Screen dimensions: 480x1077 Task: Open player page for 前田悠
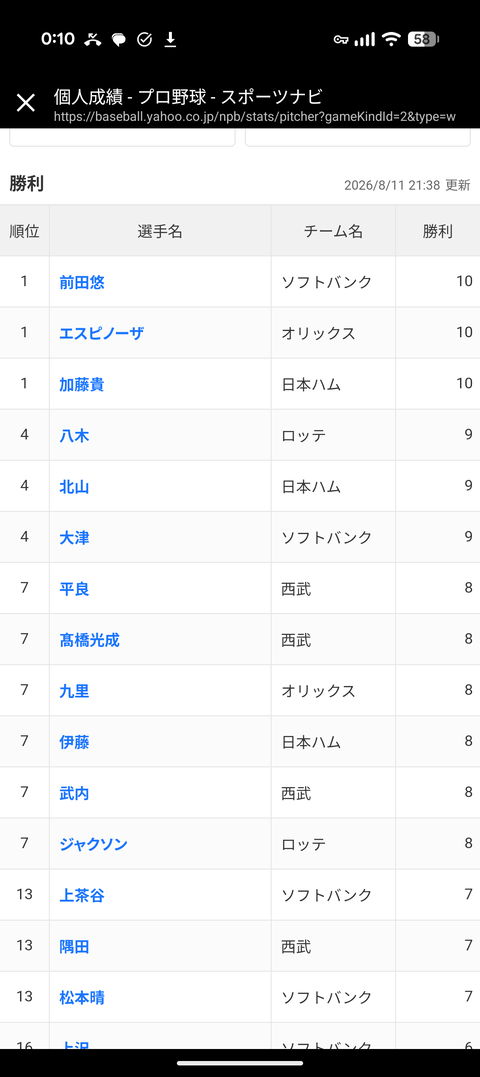82,282
